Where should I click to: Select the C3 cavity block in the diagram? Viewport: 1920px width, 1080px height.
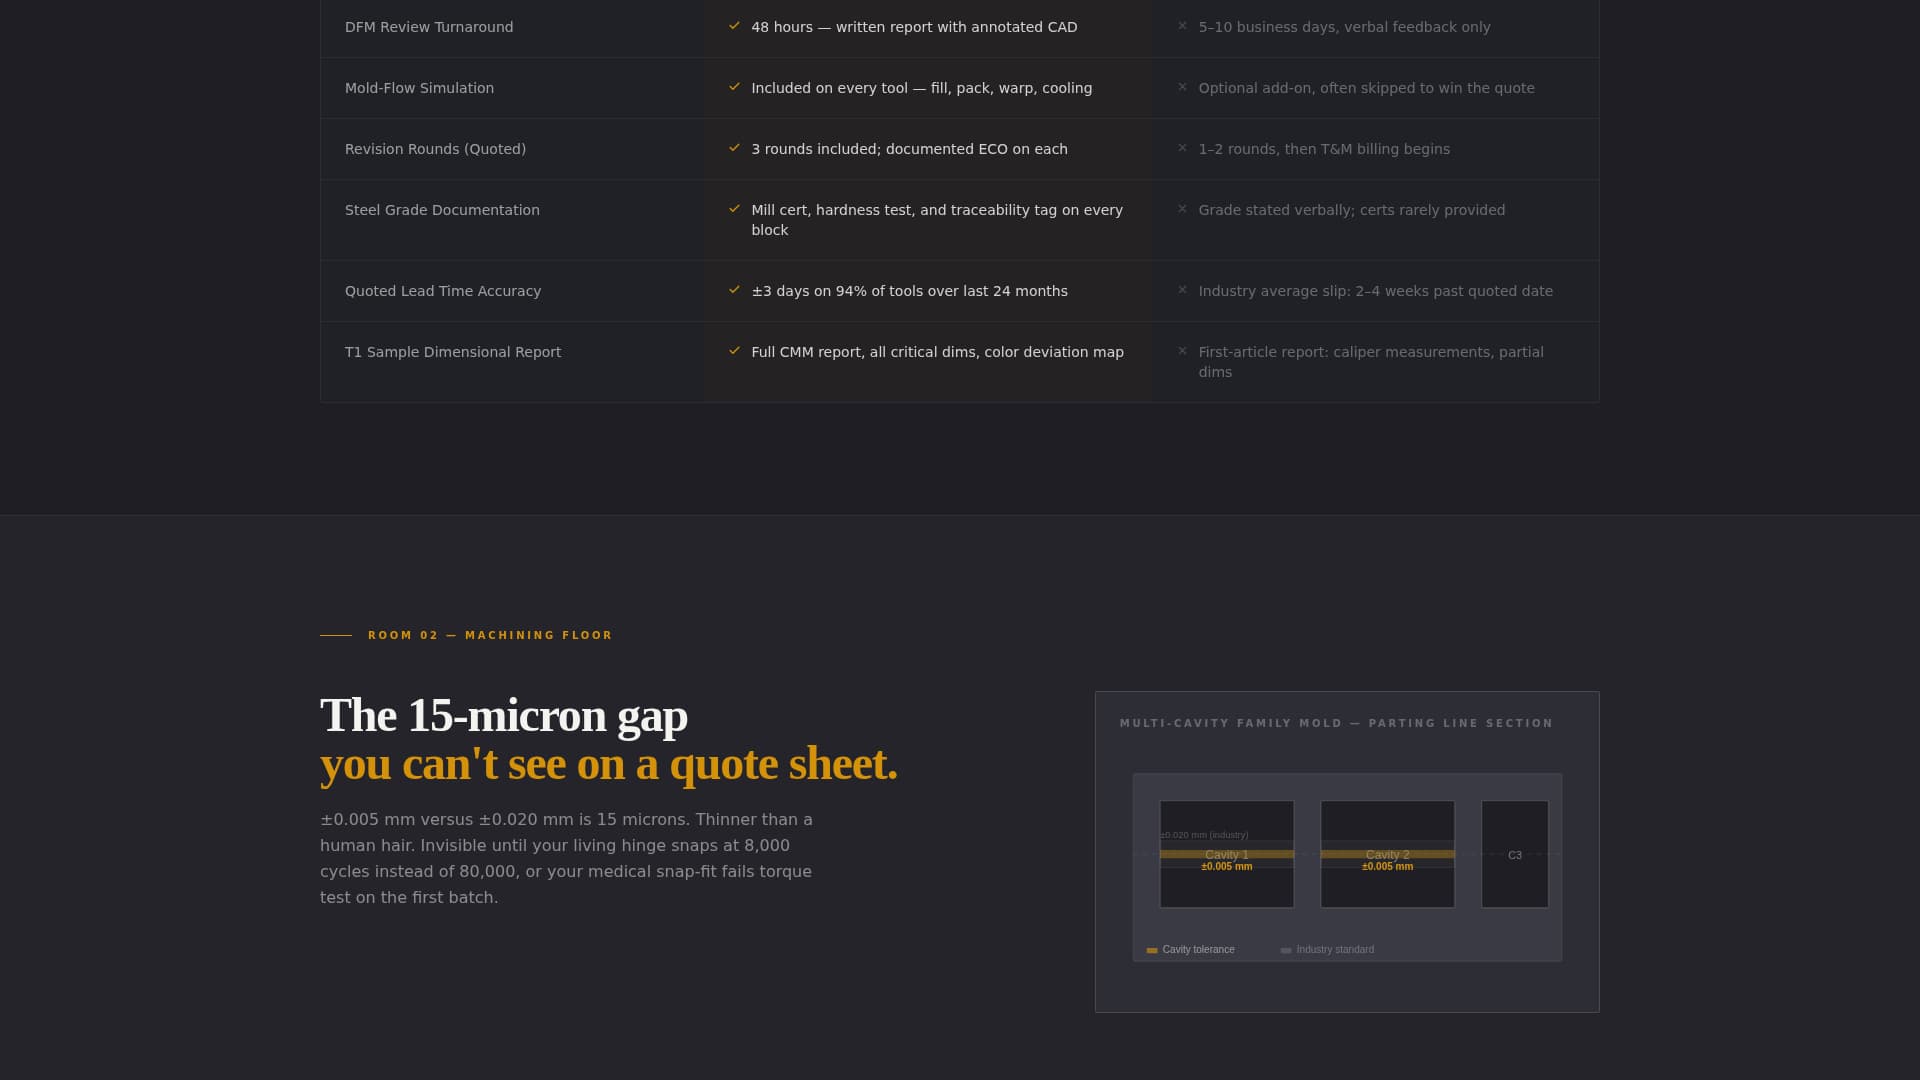coord(1514,854)
